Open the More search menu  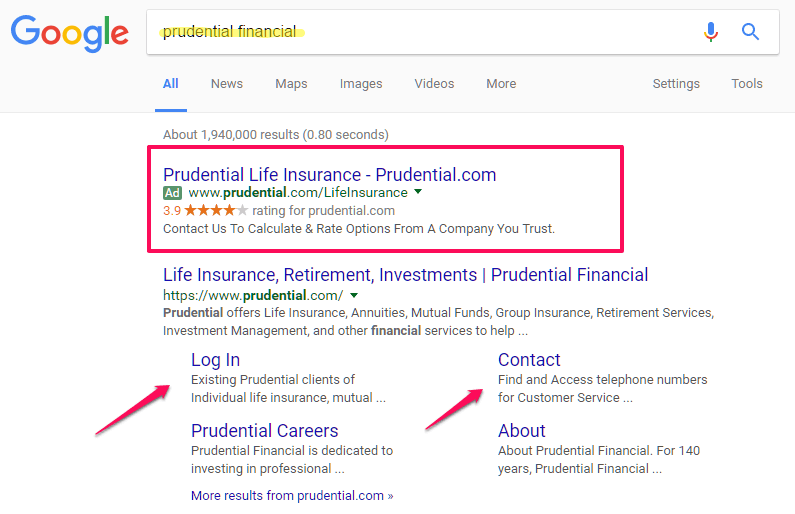(501, 84)
